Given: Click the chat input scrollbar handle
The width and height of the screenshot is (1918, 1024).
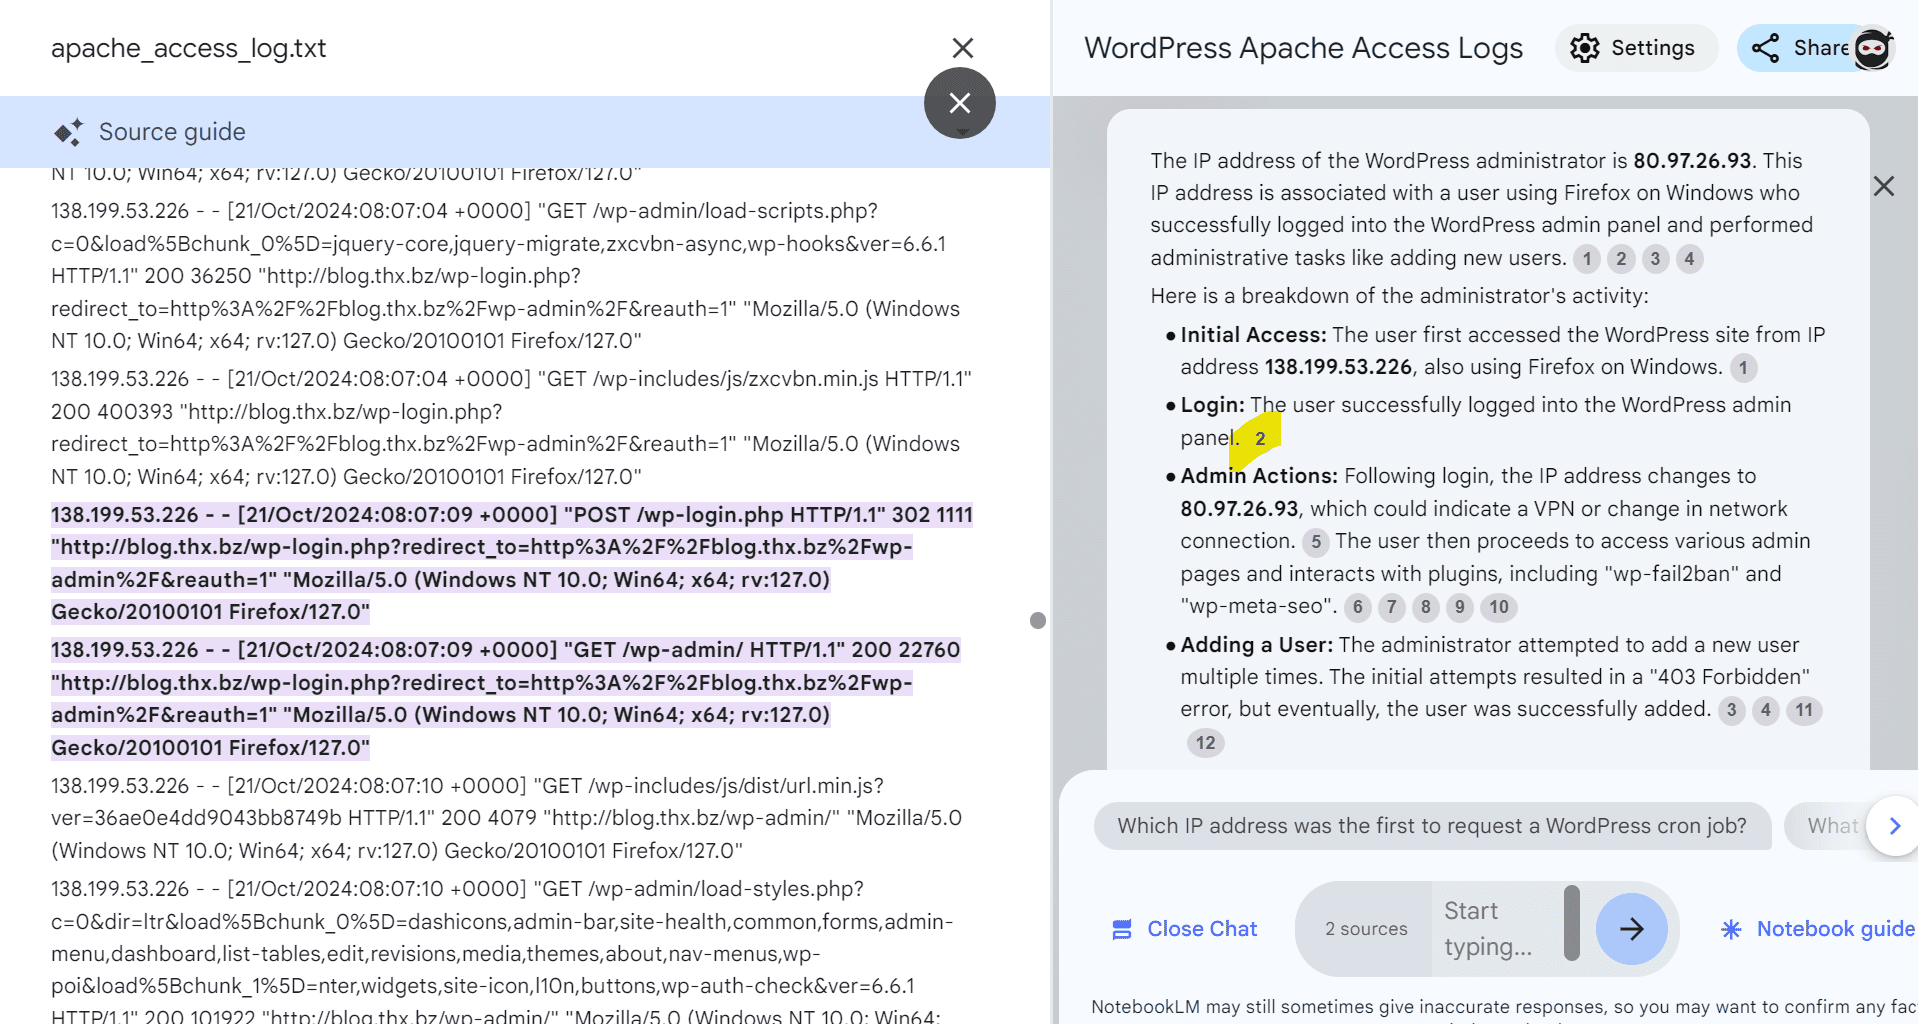Looking at the screenshot, I should tap(1572, 922).
